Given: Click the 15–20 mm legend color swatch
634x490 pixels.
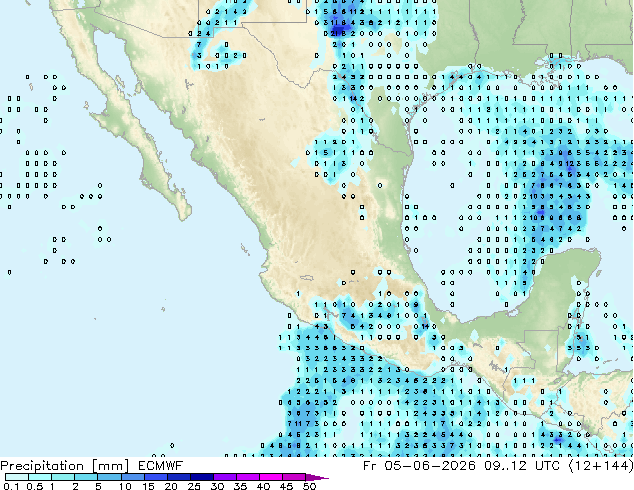Looking at the screenshot, I should coord(156,477).
